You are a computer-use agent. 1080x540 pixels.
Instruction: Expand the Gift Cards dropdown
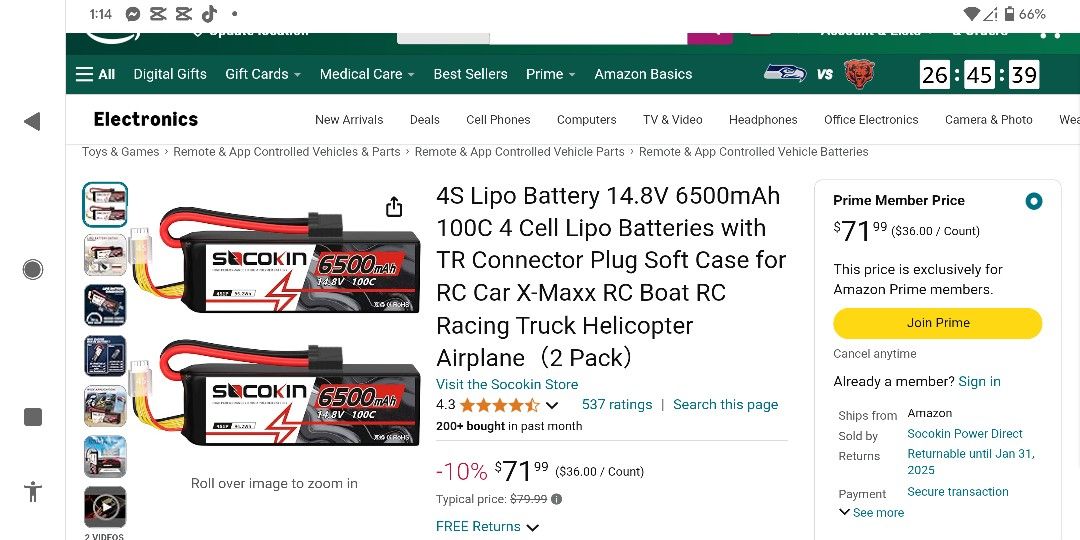[262, 74]
